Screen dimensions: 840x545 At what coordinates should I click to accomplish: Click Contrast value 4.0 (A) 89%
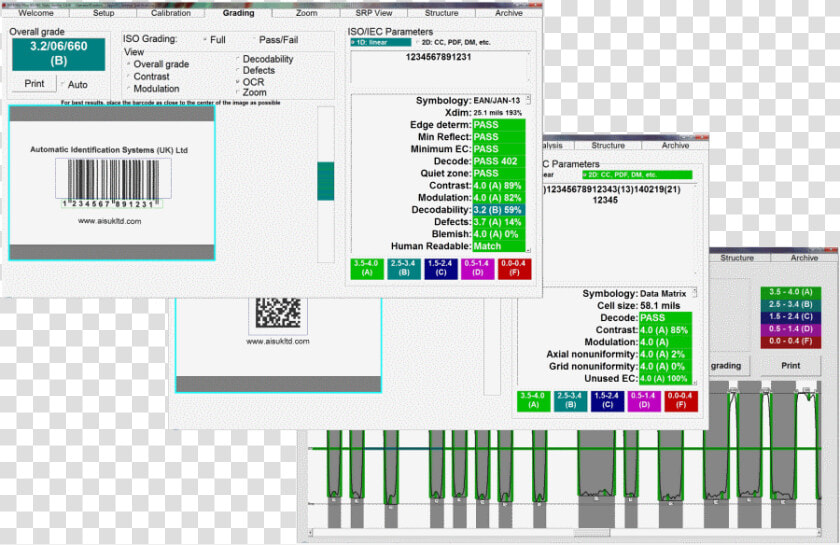[x=499, y=185]
